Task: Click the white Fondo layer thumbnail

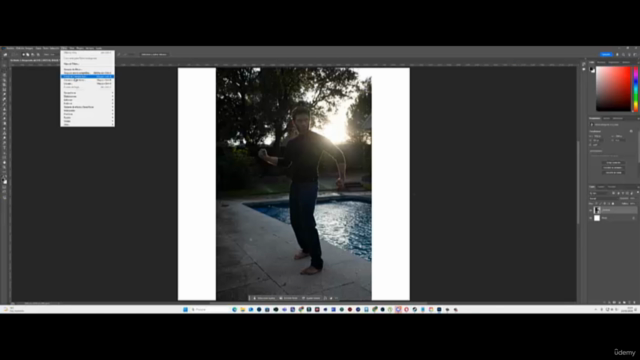Action: [597, 218]
